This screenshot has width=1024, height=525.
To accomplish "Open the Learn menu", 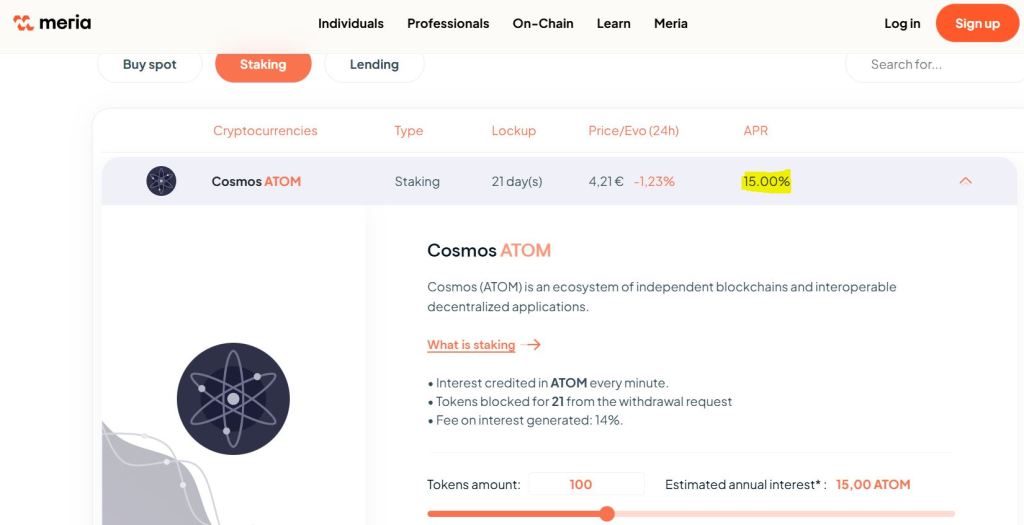I will pyautogui.click(x=614, y=23).
